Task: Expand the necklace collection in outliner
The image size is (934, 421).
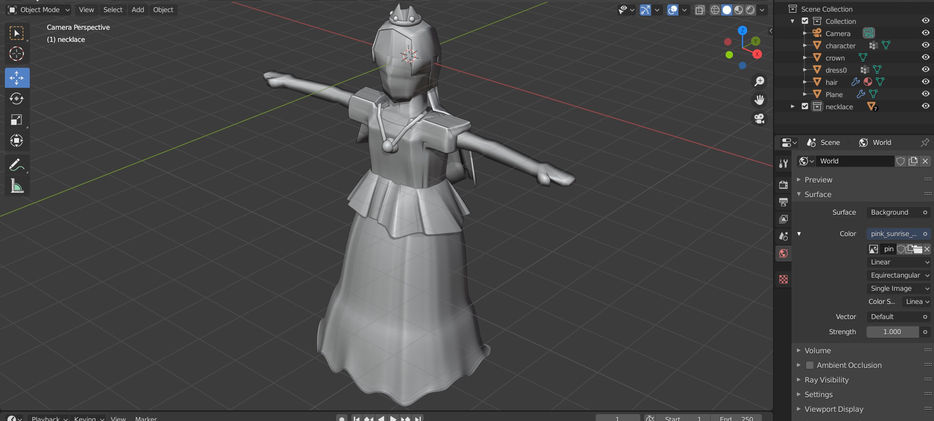Action: [x=793, y=107]
